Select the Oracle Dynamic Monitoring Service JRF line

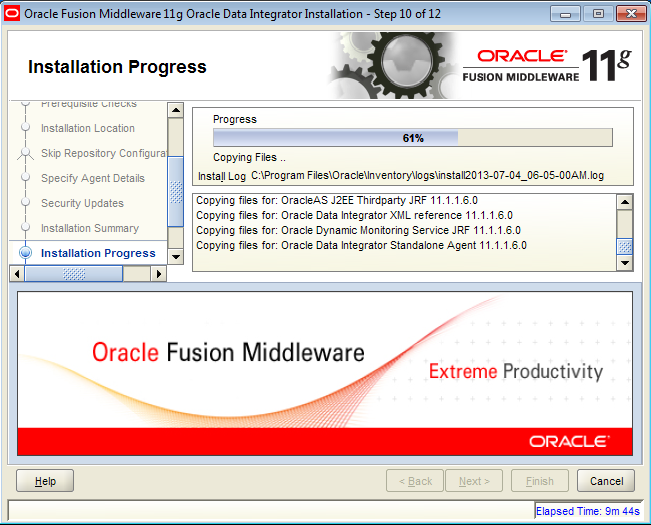tap(358, 230)
